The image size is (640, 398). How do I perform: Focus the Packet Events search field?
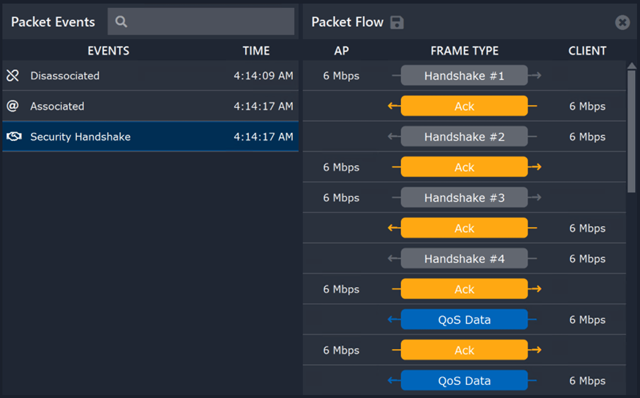point(201,22)
